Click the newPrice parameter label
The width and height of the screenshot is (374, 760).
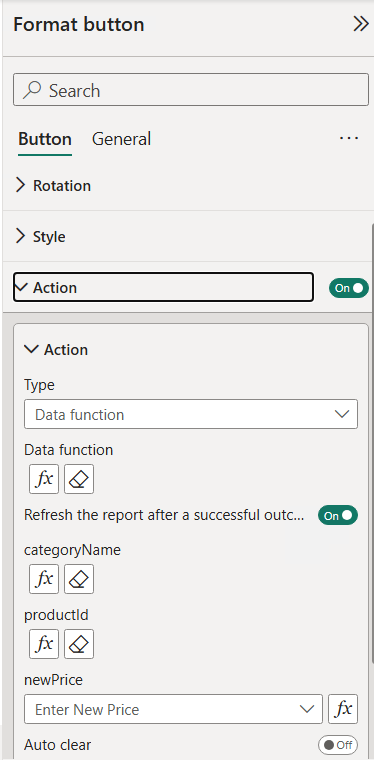(53, 680)
